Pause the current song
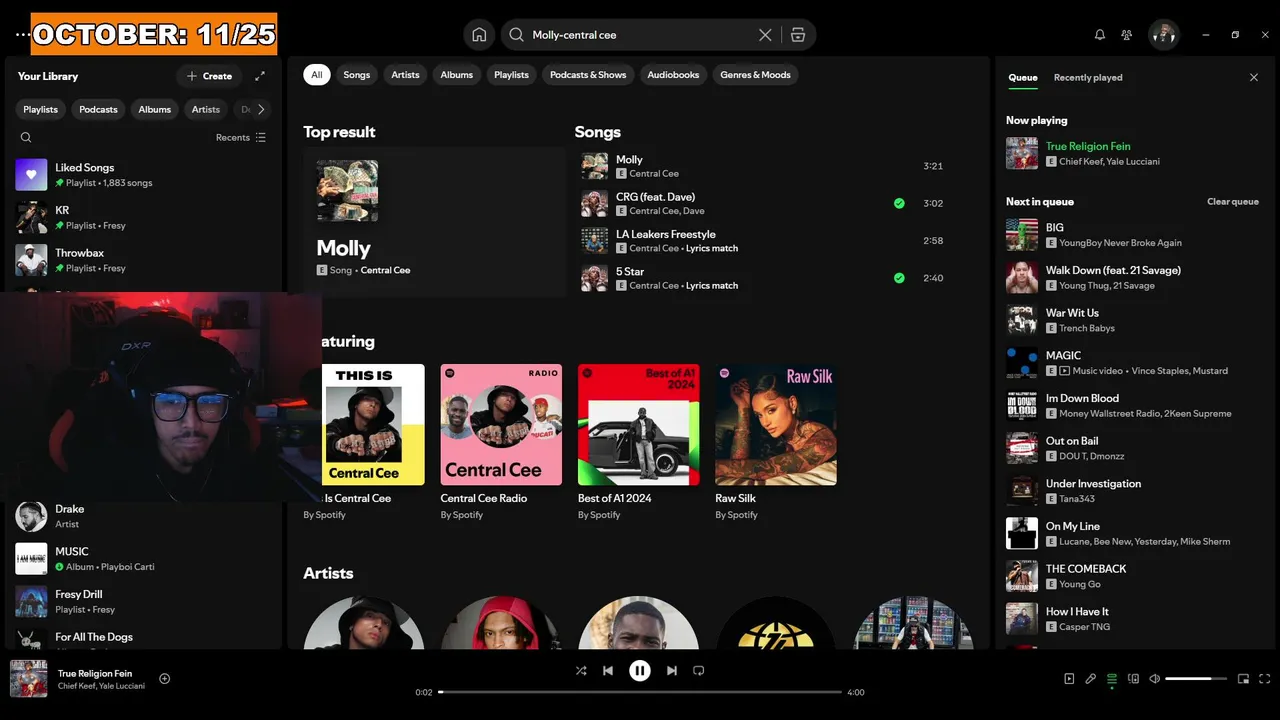Image resolution: width=1280 pixels, height=720 pixels. [x=640, y=671]
